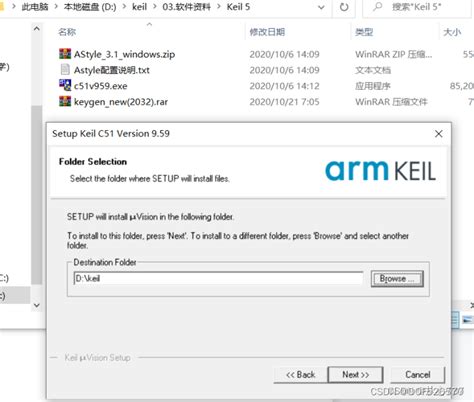Refresh the current folder view

coord(344,7)
